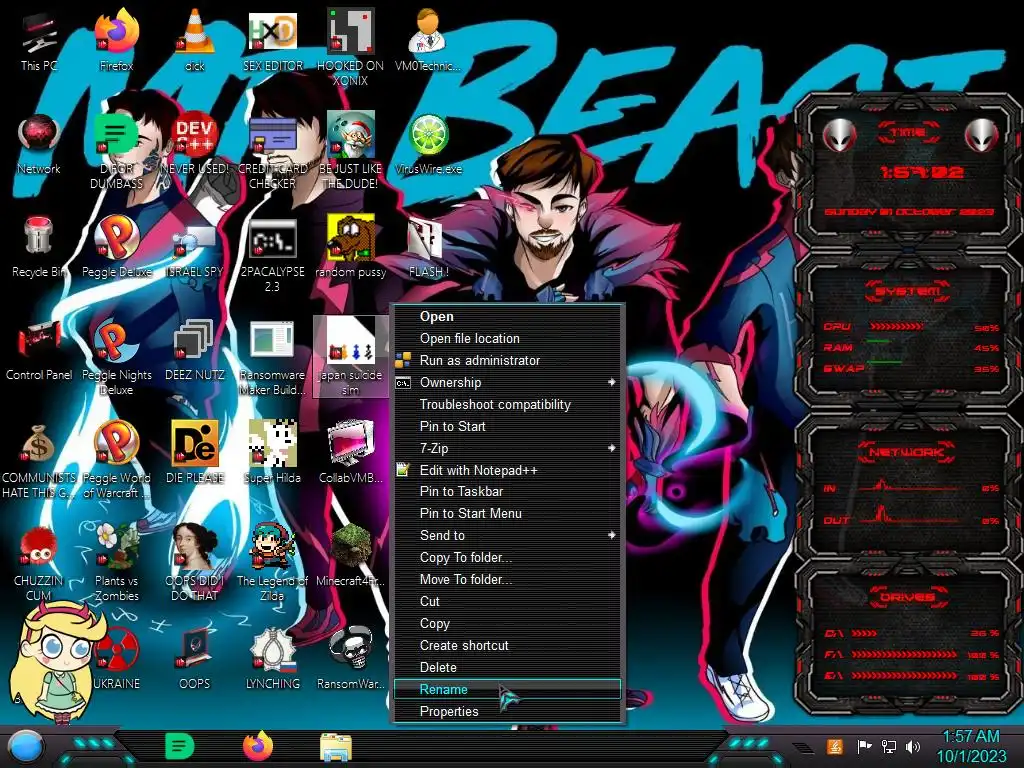Choose Copy To folder...
Screen dimensions: 1024x768
point(507,557)
